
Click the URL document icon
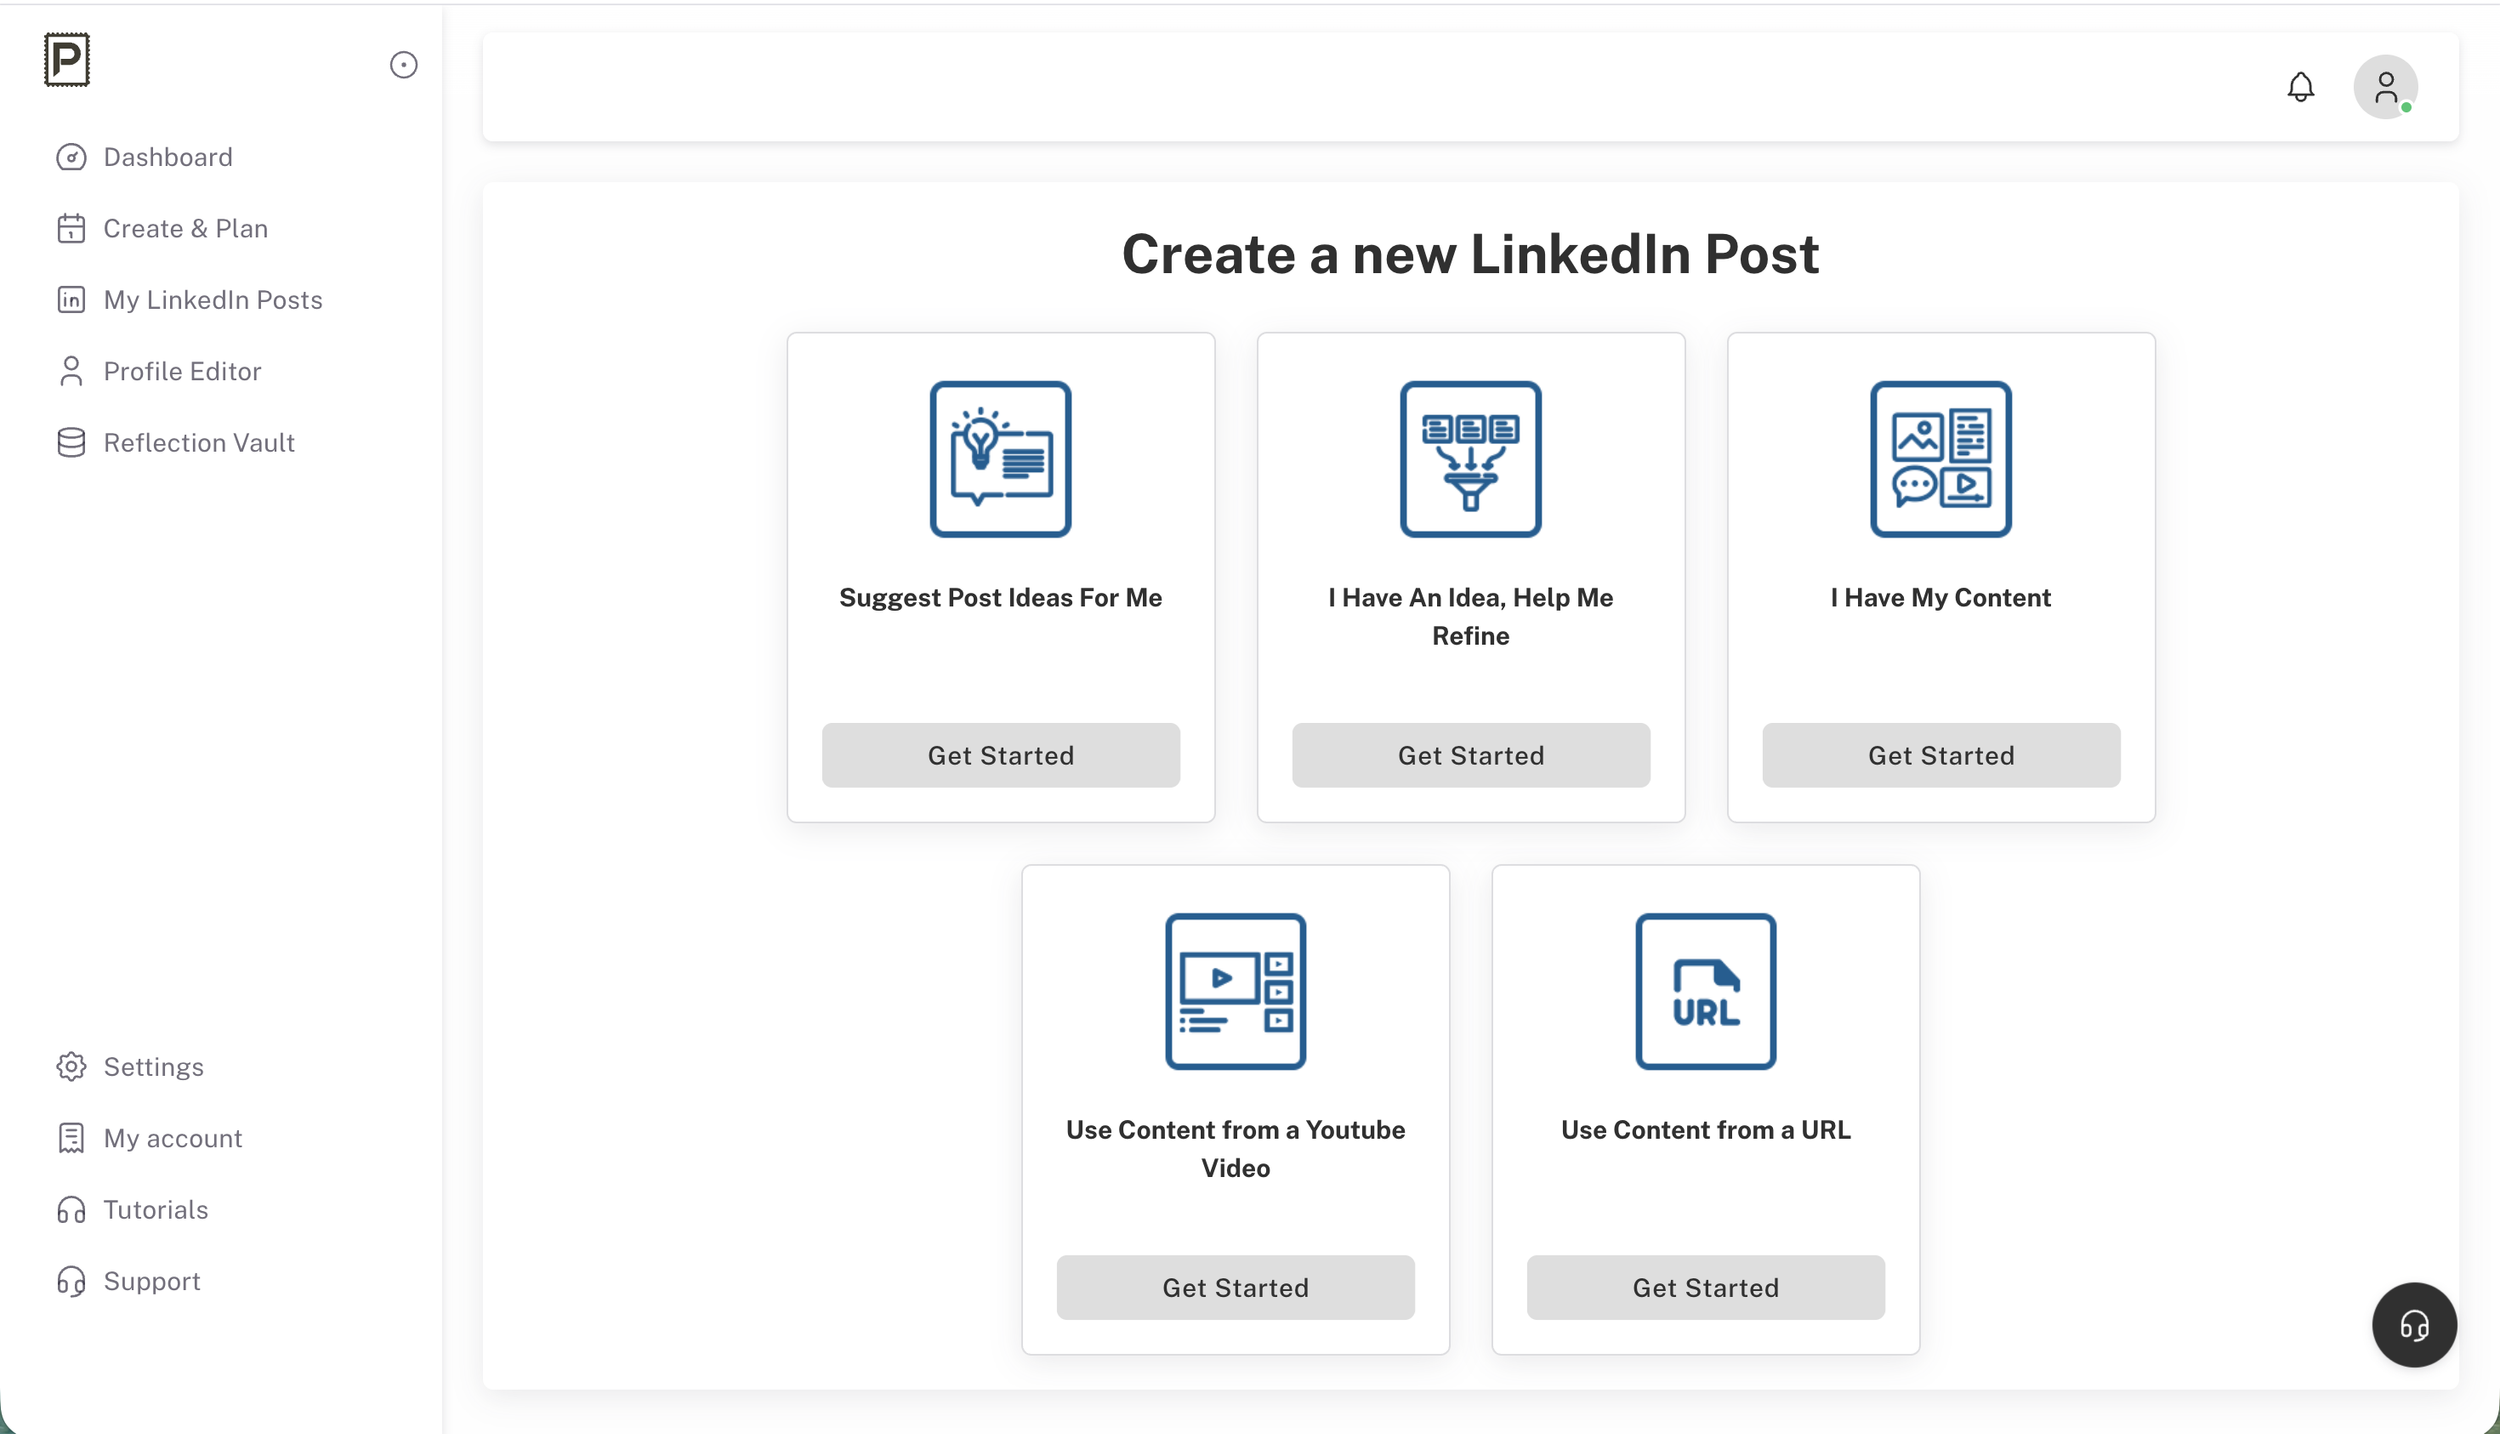coord(1705,991)
